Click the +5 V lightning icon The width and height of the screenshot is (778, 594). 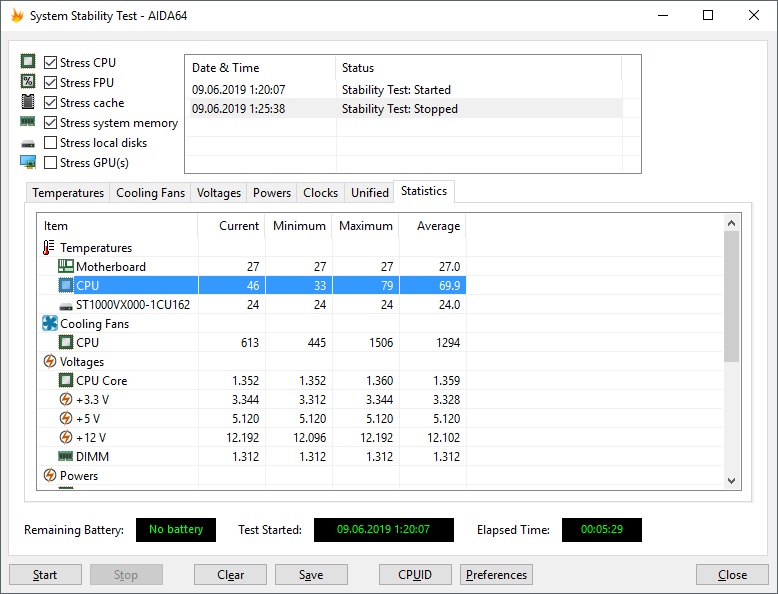[x=65, y=418]
